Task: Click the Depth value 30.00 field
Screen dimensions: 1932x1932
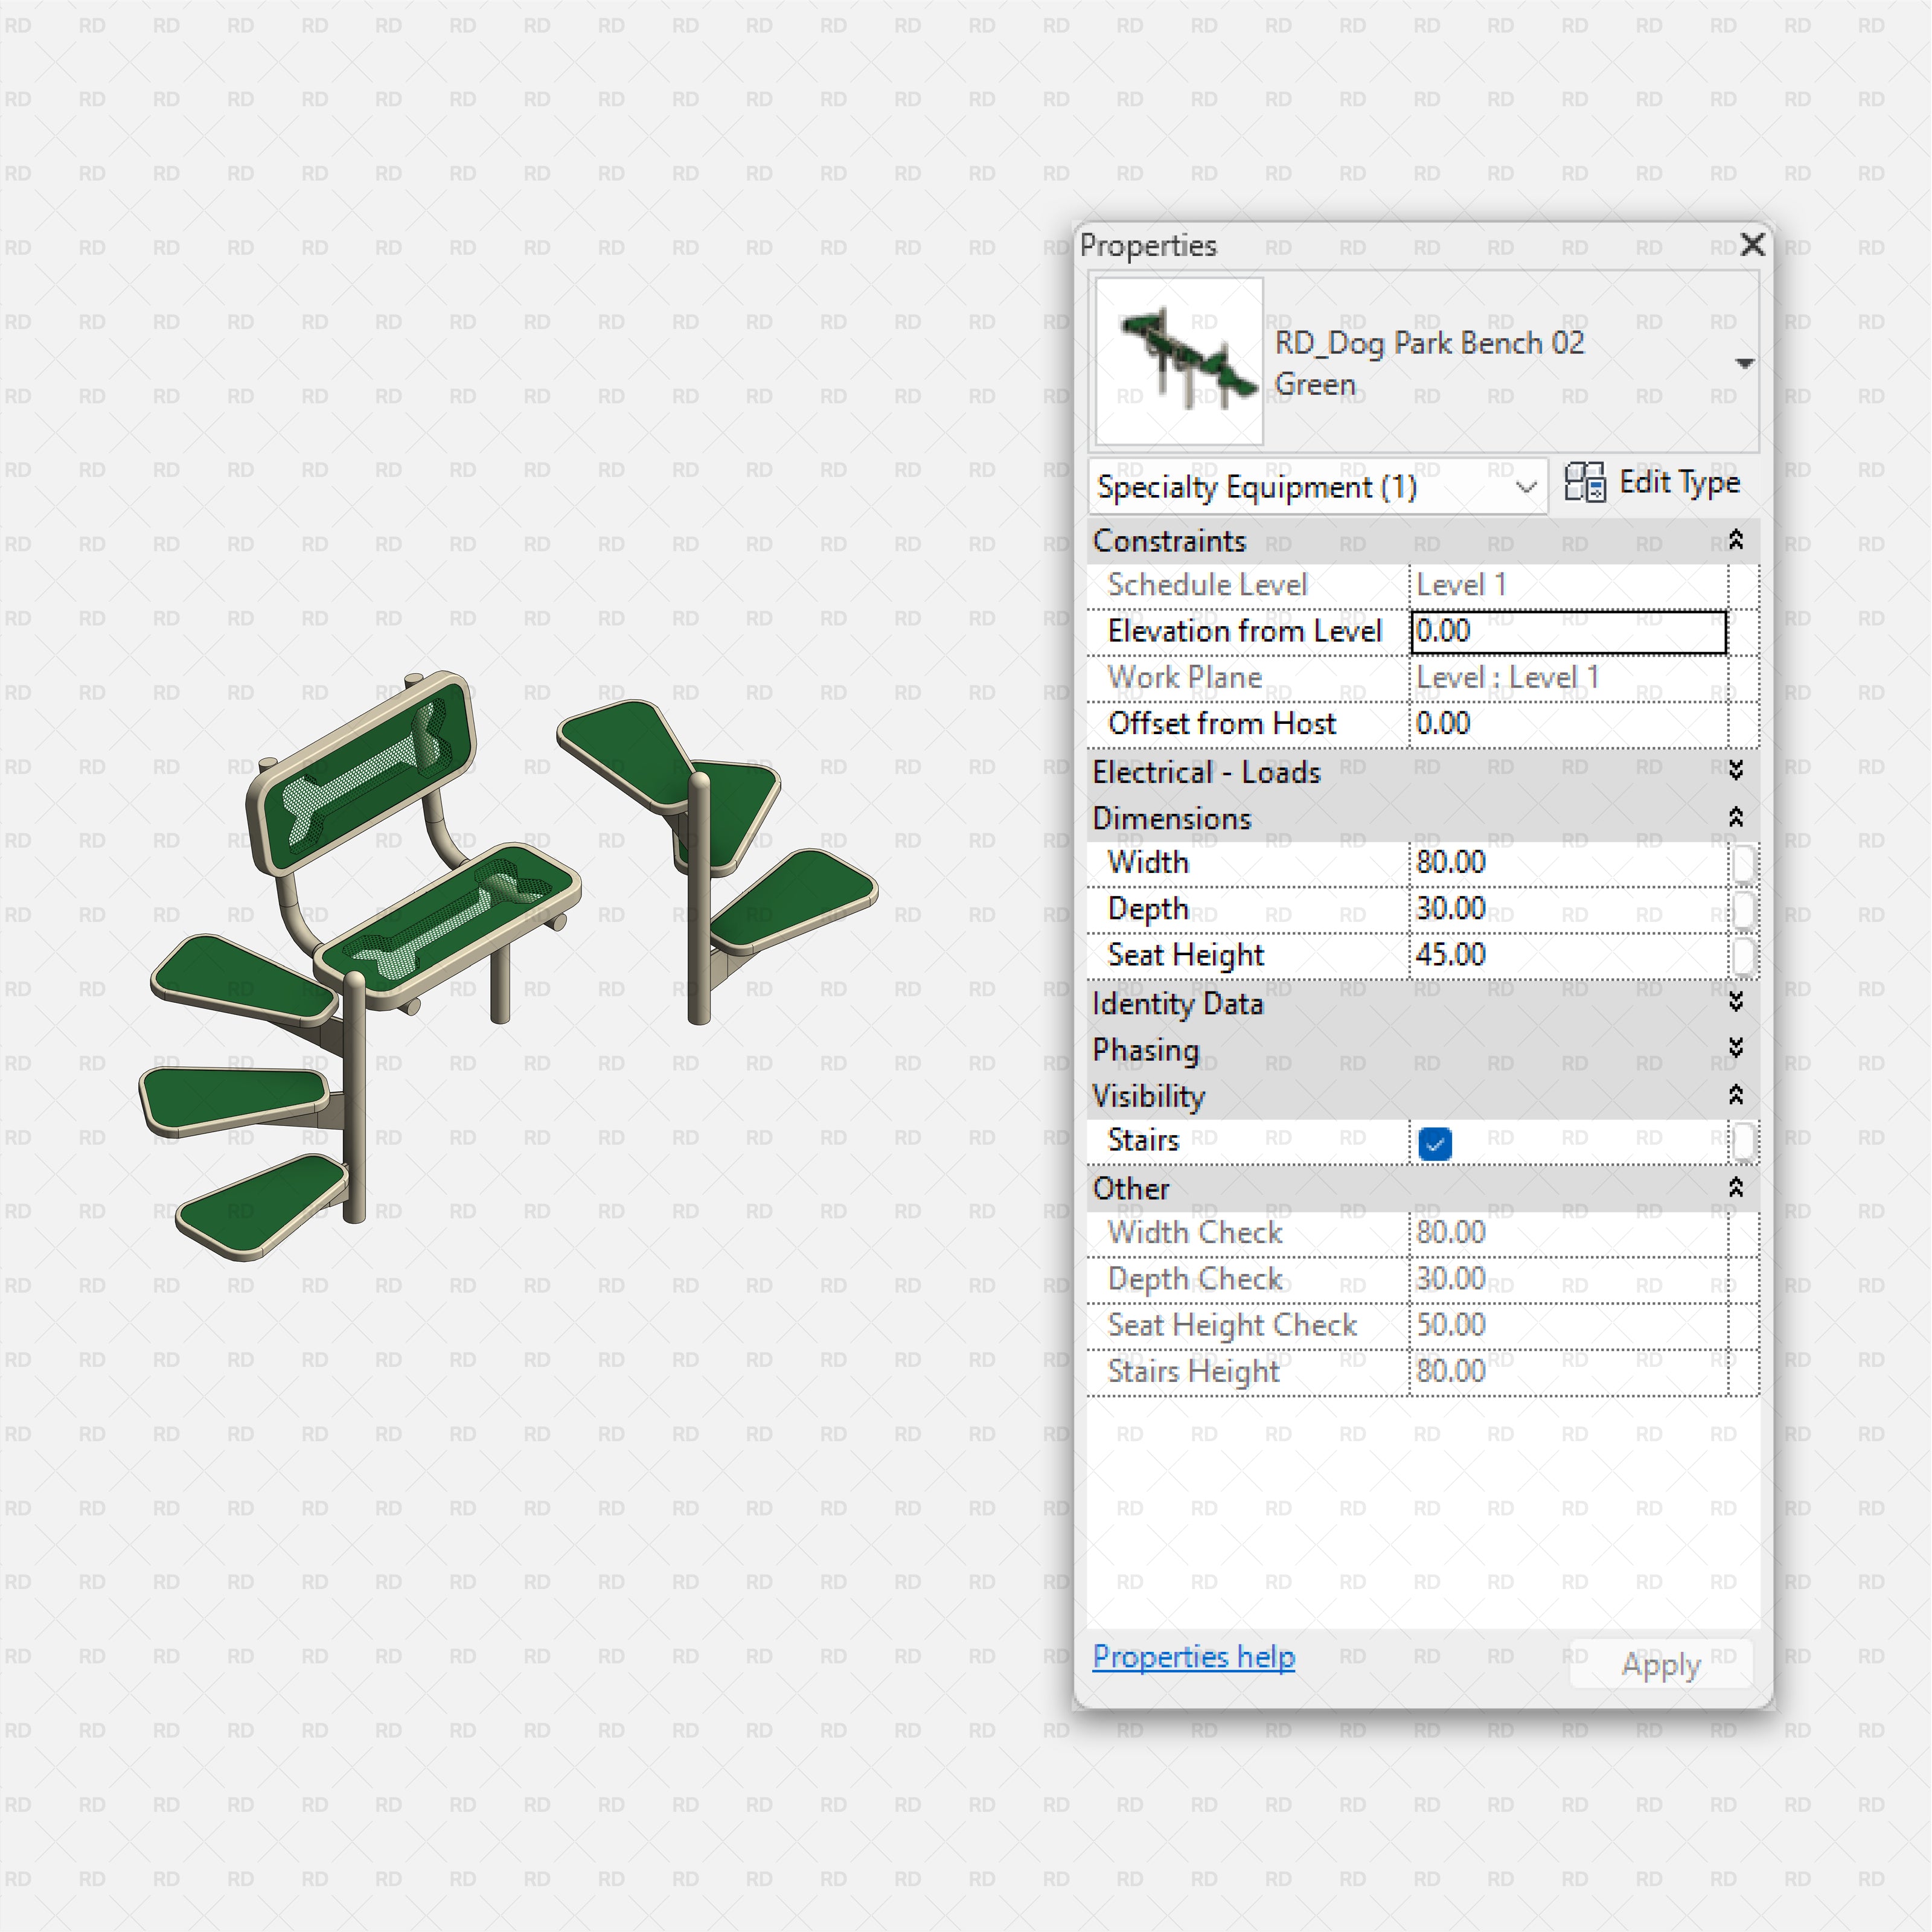Action: coord(1568,909)
